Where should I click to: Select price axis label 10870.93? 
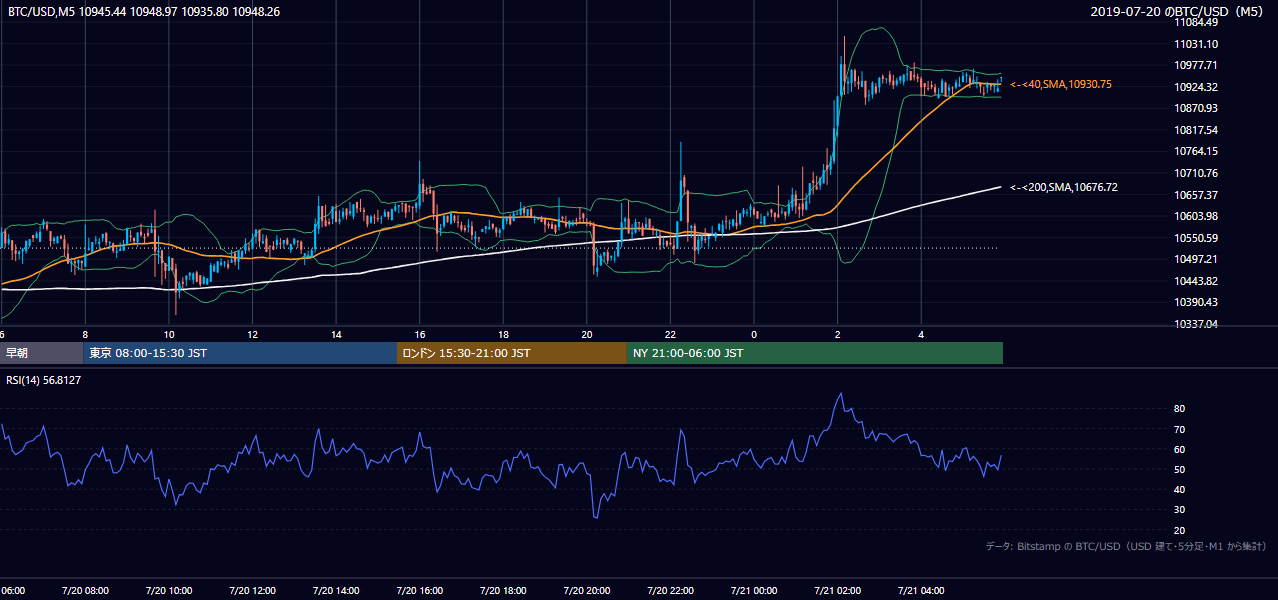1196,108
